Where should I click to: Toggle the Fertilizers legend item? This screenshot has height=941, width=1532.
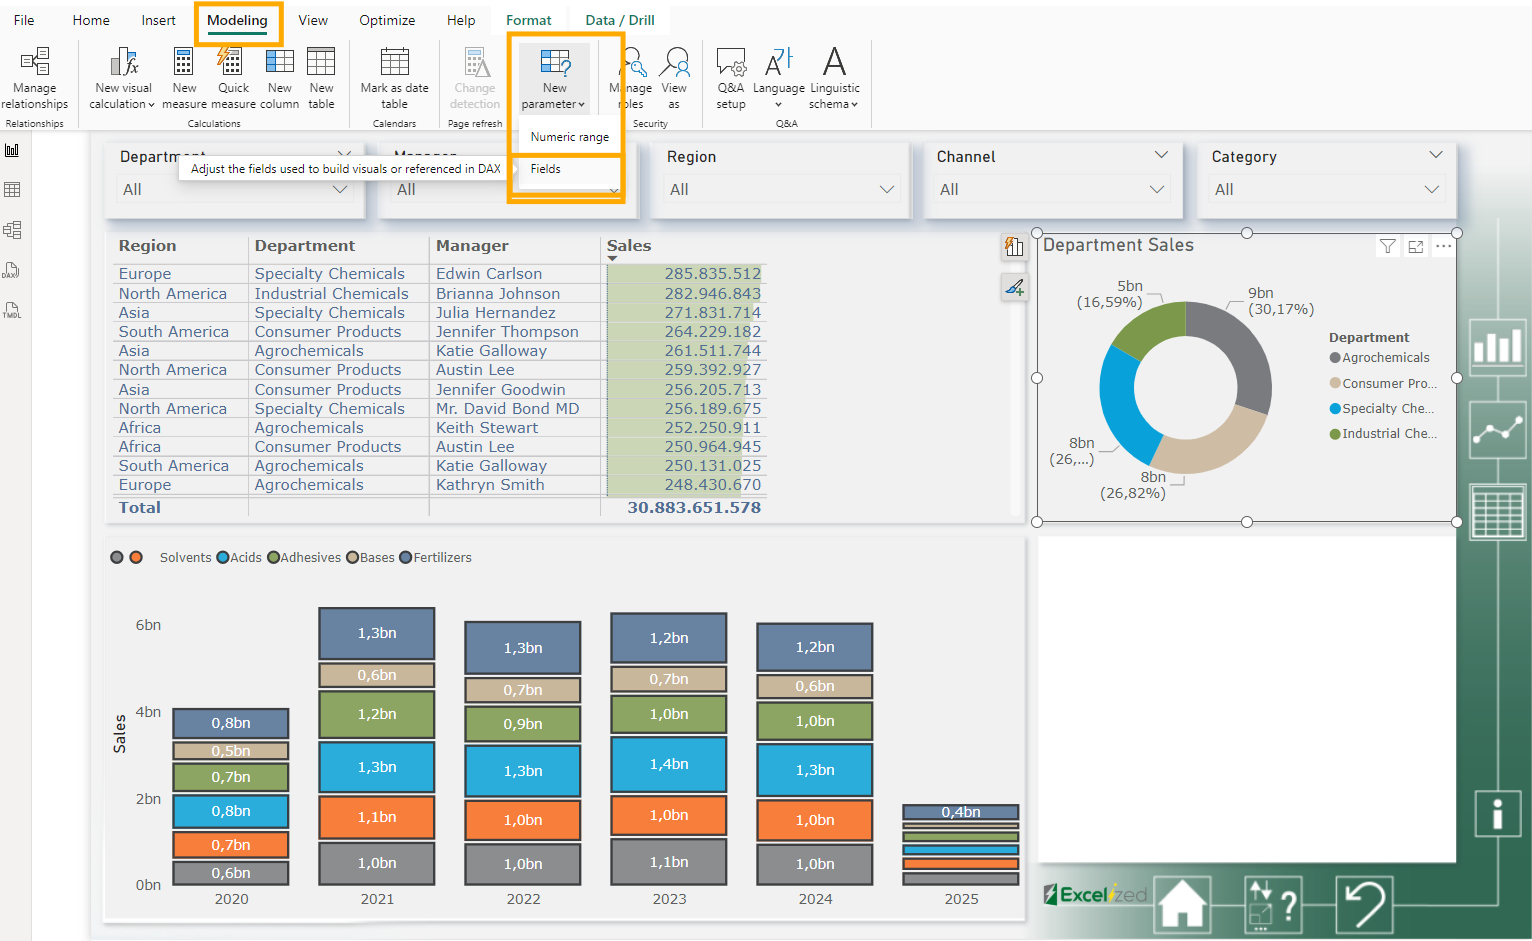(x=435, y=558)
